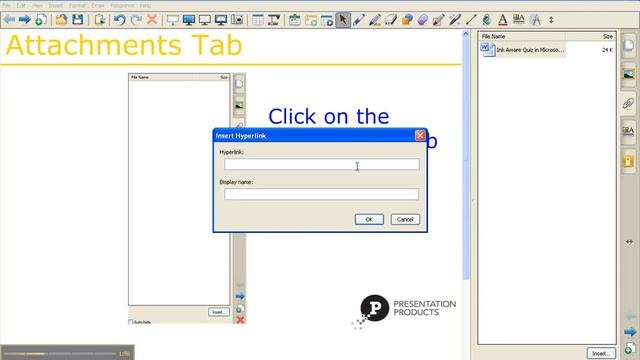The height and width of the screenshot is (360, 640).
Task: Click the video progress bar at the bottom left
Action: 61,353
